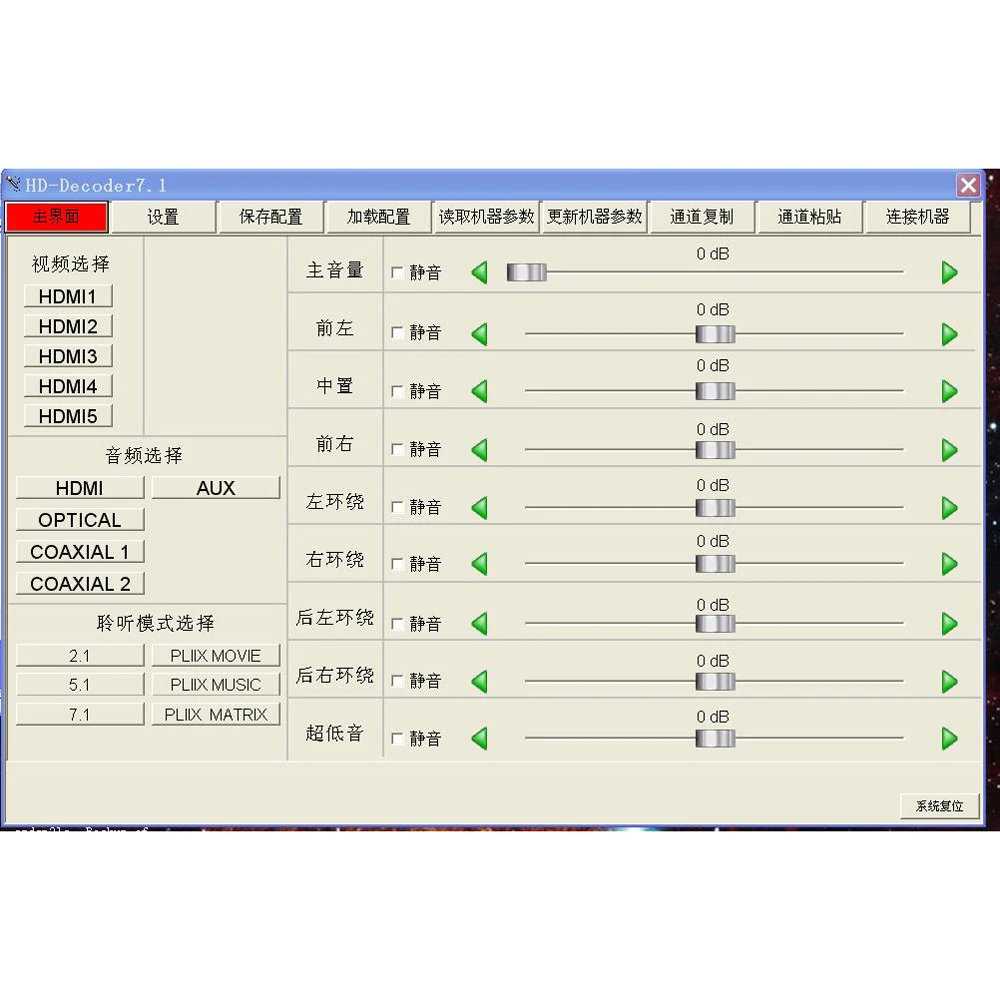Mute the 中置 channel
This screenshot has height=1000, width=1000.
tap(397, 391)
